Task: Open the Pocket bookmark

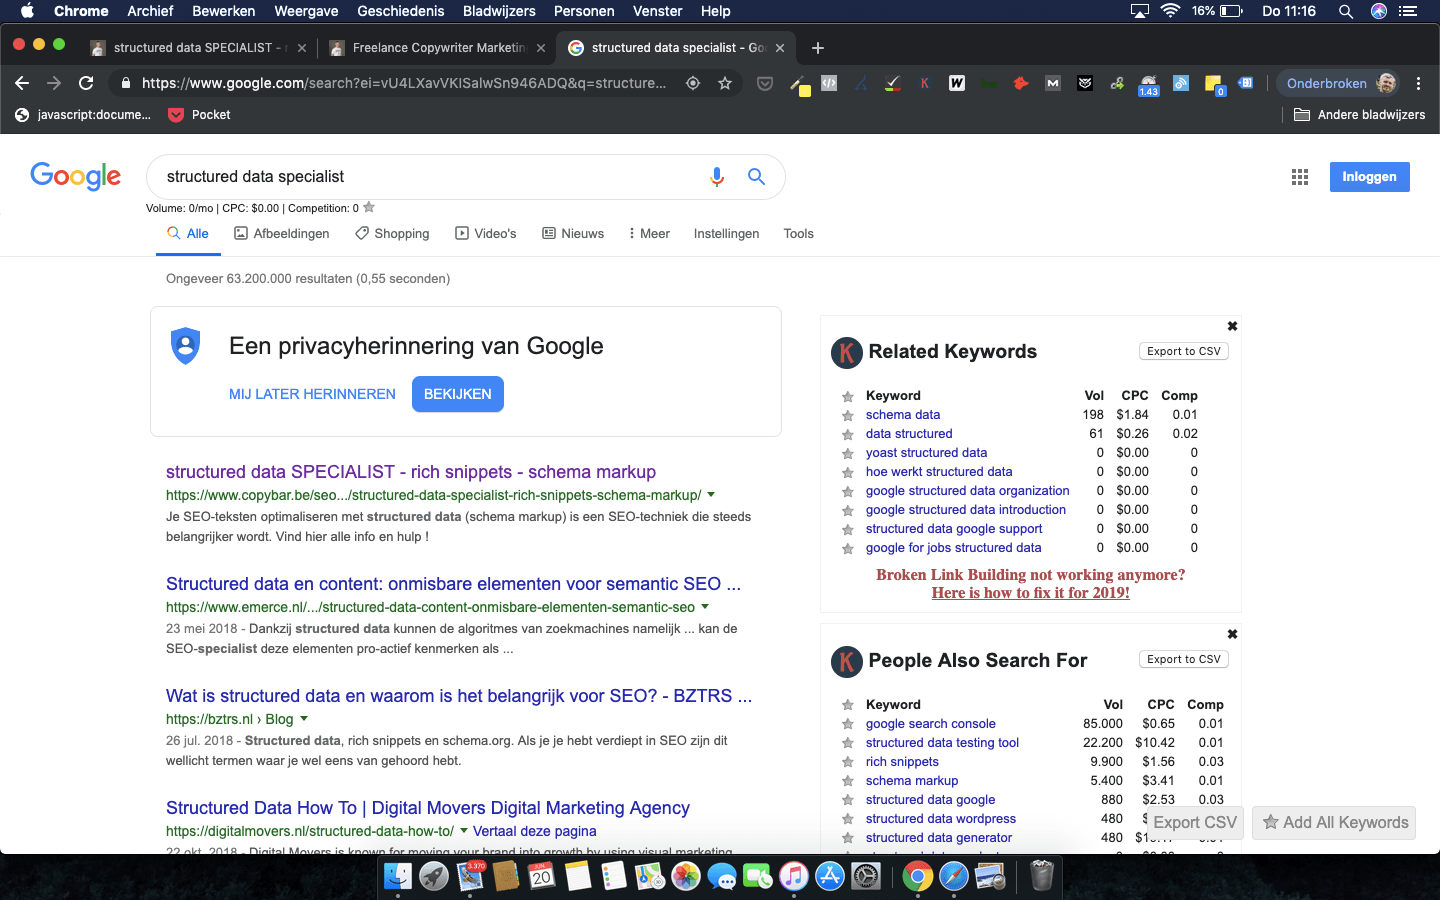Action: pyautogui.click(x=199, y=114)
